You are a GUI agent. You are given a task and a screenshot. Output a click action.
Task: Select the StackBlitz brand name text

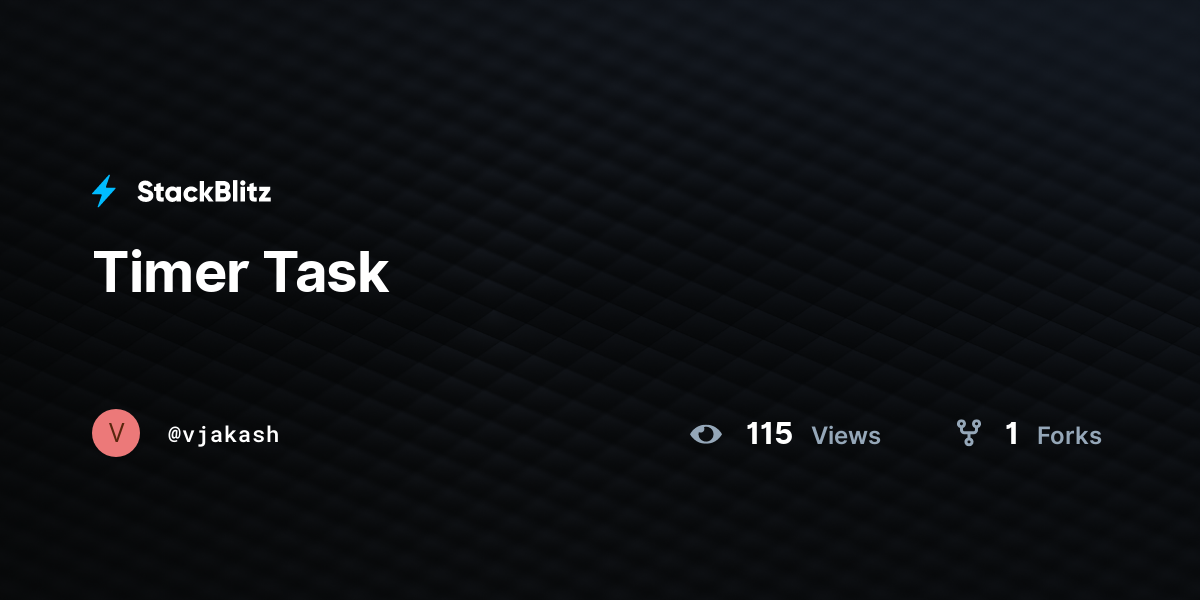tap(204, 192)
